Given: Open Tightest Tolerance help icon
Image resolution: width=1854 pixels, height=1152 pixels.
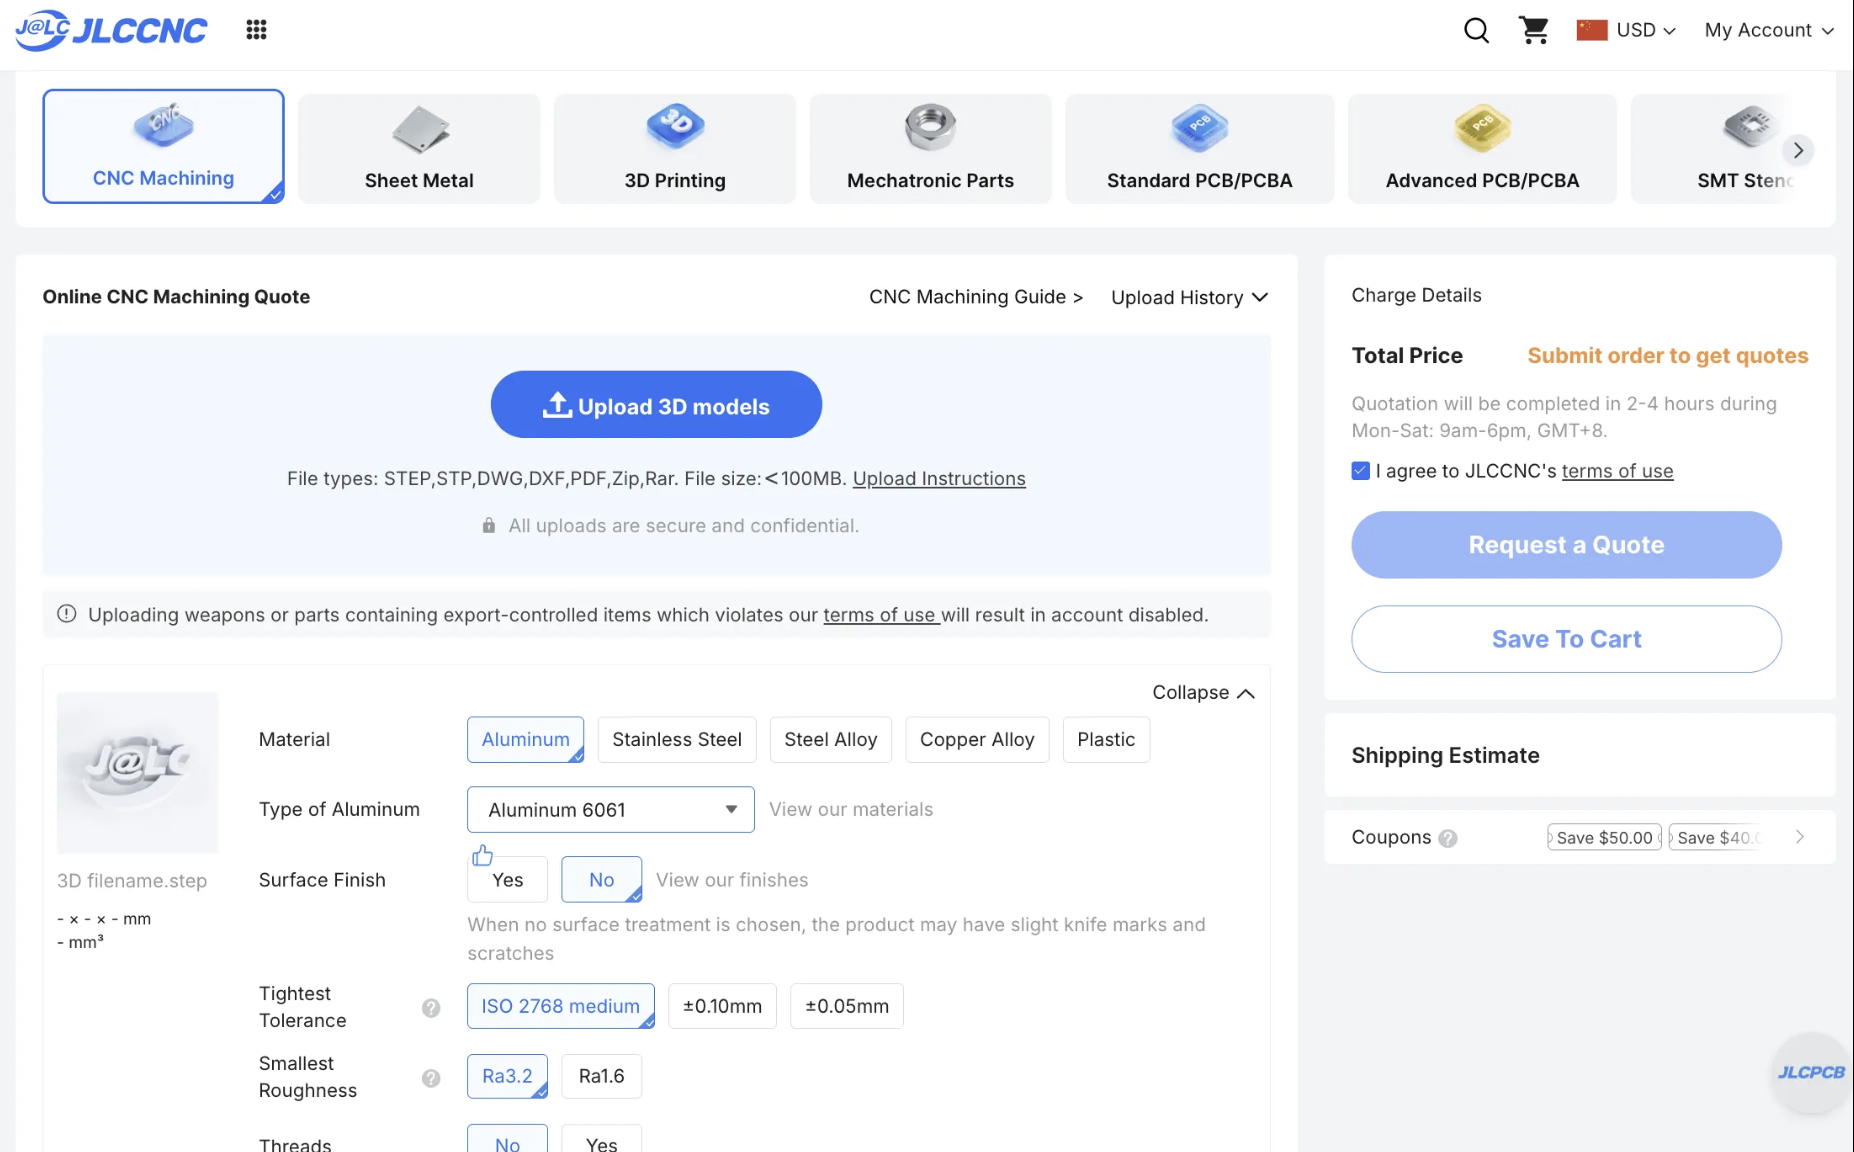Looking at the screenshot, I should 431,1008.
